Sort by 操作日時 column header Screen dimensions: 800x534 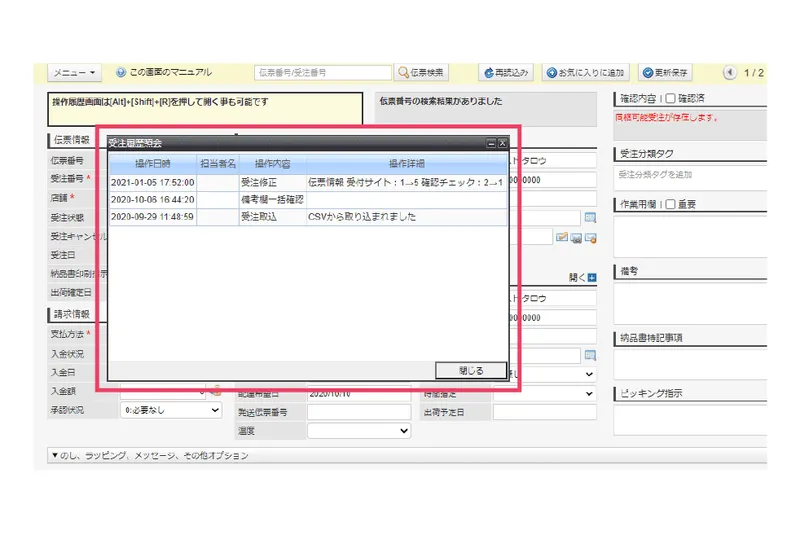coord(153,164)
